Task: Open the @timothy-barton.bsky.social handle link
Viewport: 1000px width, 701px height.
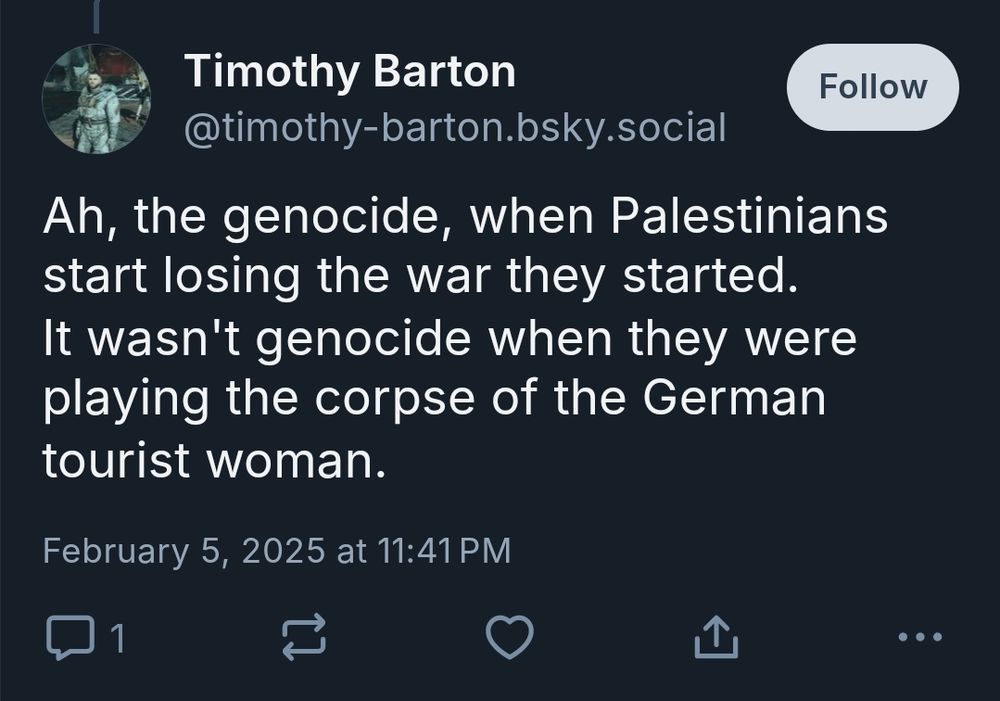Action: (x=455, y=127)
